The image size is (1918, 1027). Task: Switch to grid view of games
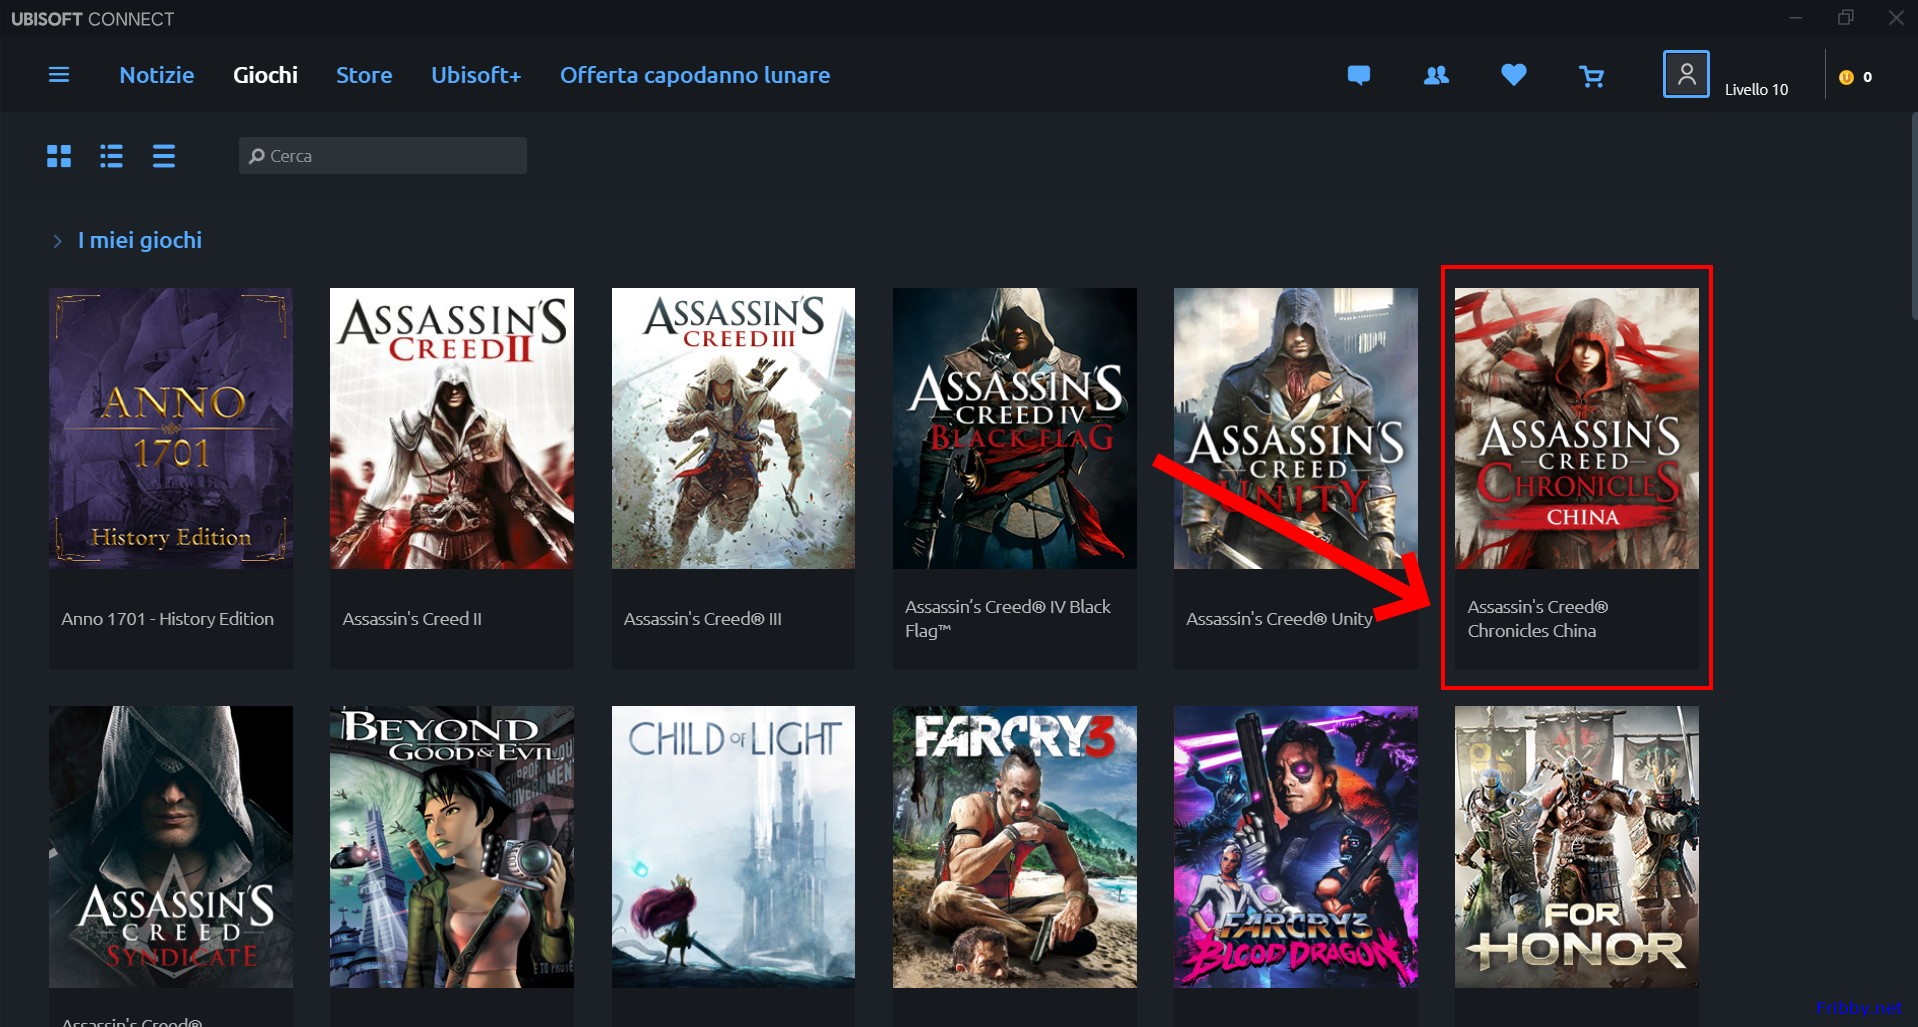click(x=59, y=156)
